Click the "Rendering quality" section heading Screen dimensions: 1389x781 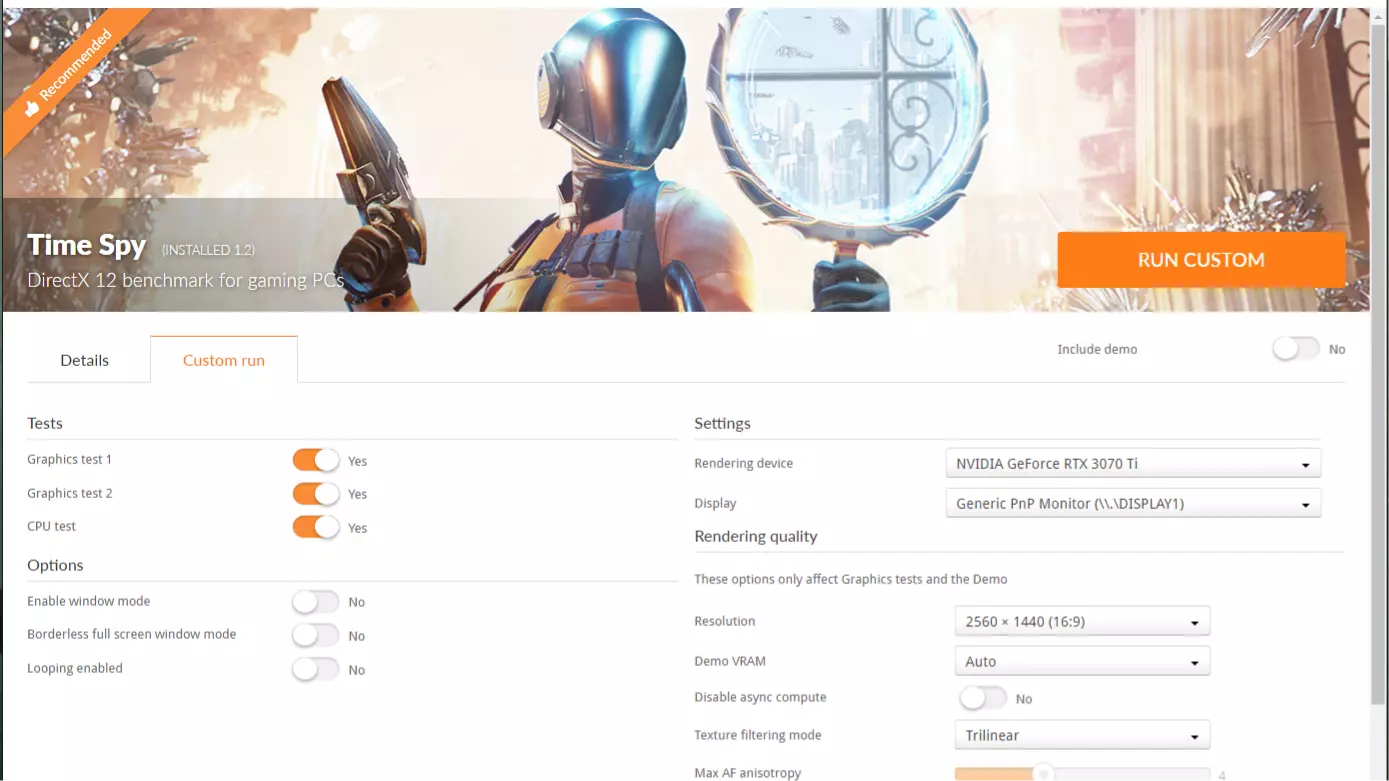756,536
